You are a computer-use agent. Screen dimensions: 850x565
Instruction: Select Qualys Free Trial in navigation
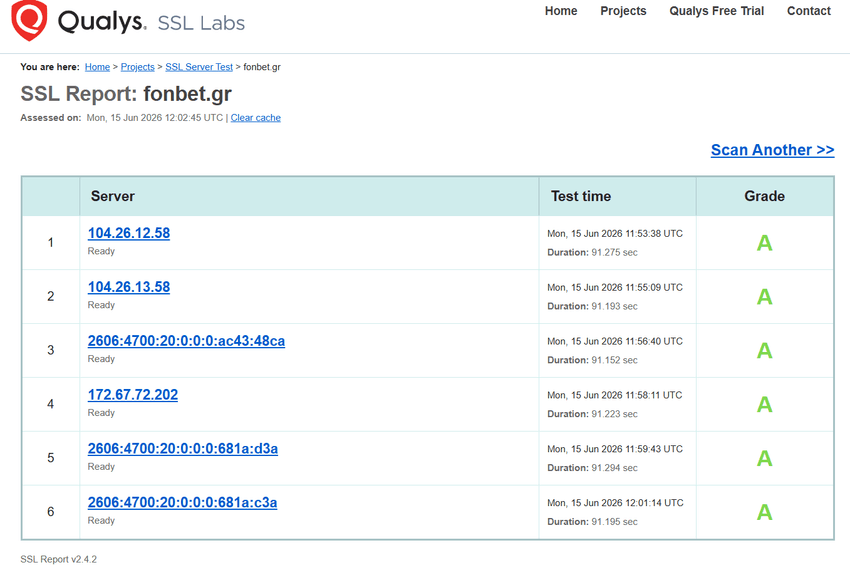coord(716,11)
